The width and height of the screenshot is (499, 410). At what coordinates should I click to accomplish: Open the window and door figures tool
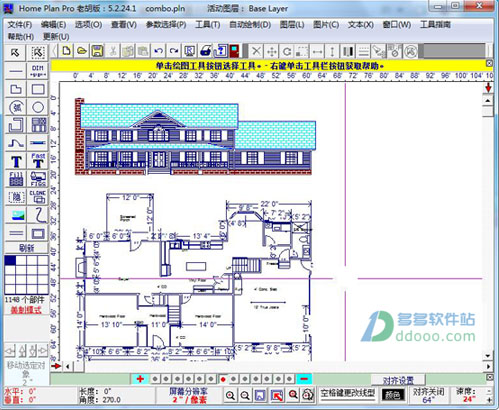coord(38,125)
